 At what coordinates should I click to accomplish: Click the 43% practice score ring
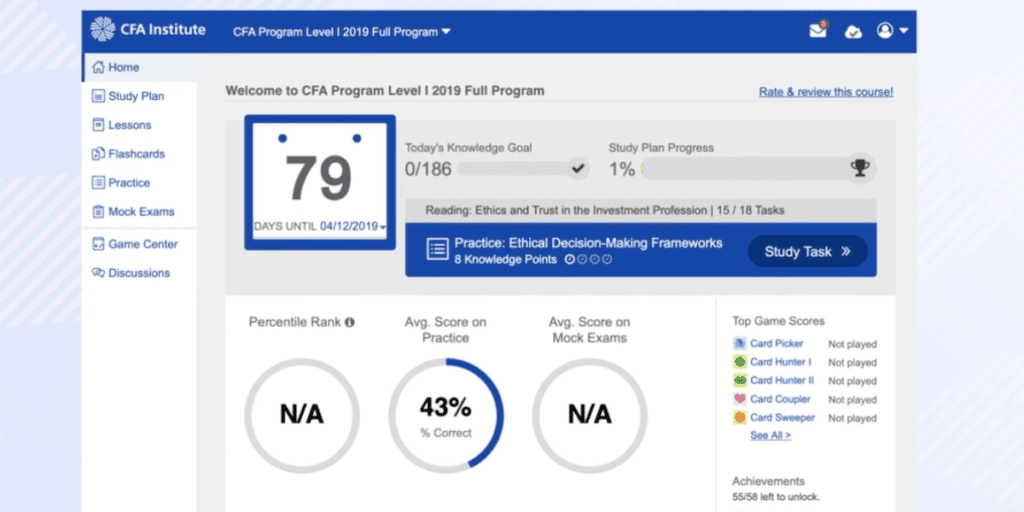click(x=446, y=414)
